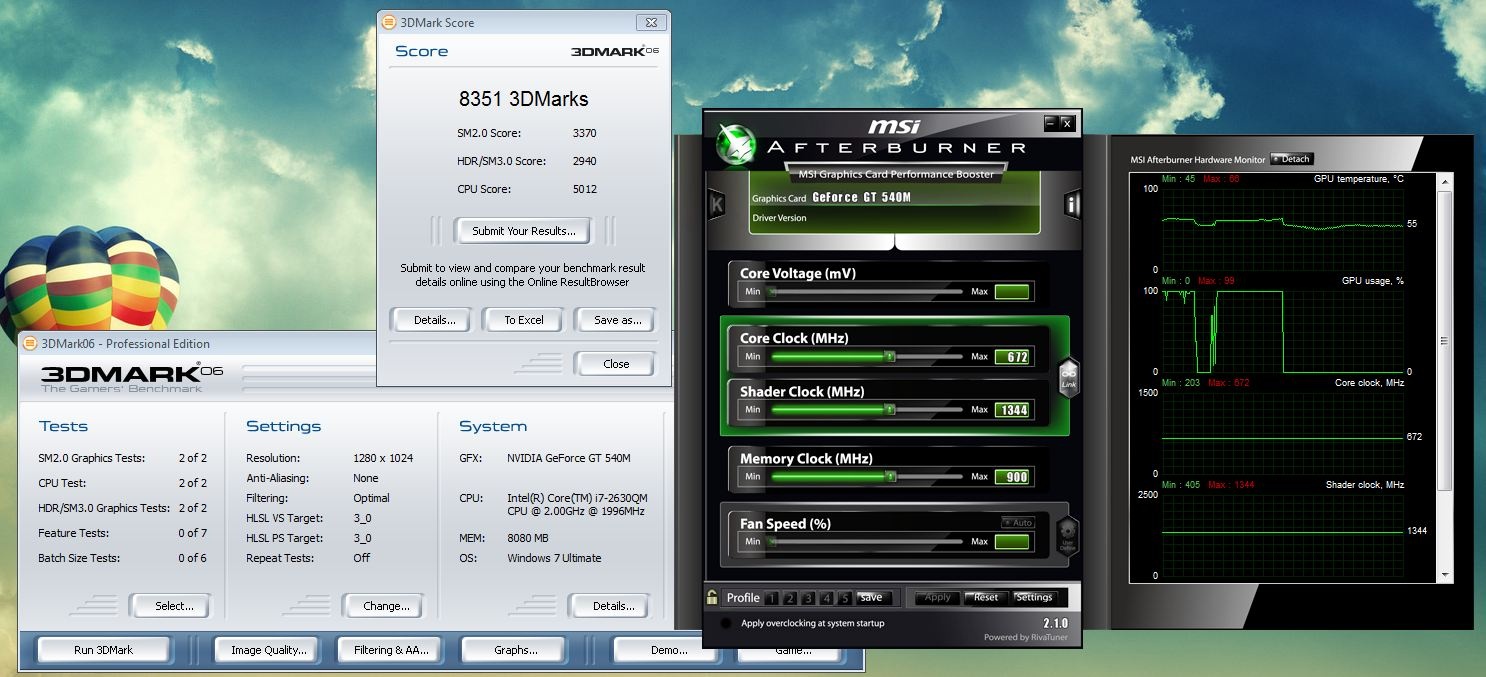Click the Hardware Monitor scrollbar thumb
Viewport: 1486px width, 677px height.
click(1444, 340)
